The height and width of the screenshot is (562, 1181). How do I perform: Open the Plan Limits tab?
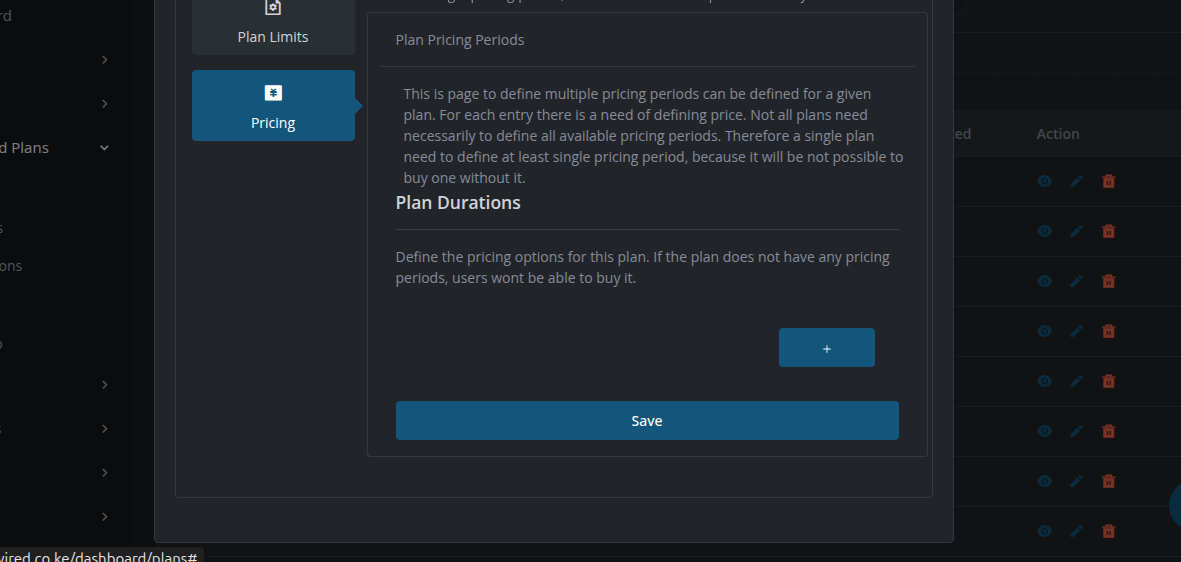pyautogui.click(x=273, y=27)
